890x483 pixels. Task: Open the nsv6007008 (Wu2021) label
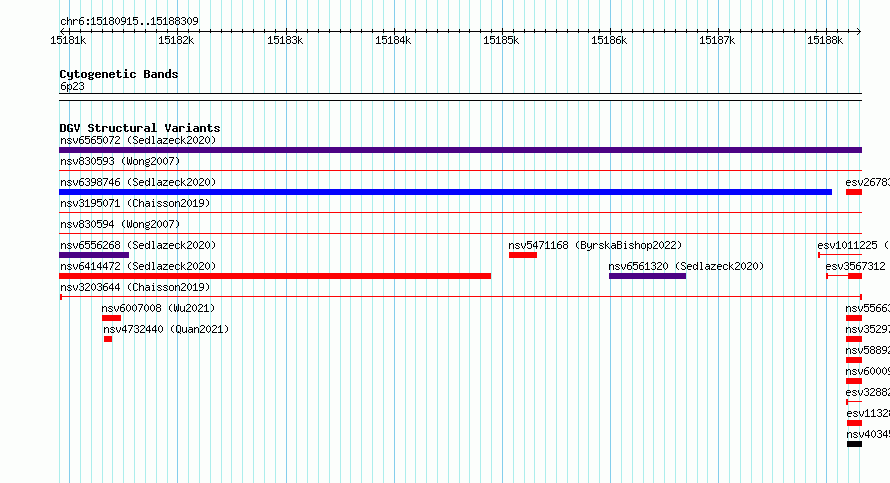tap(158, 308)
